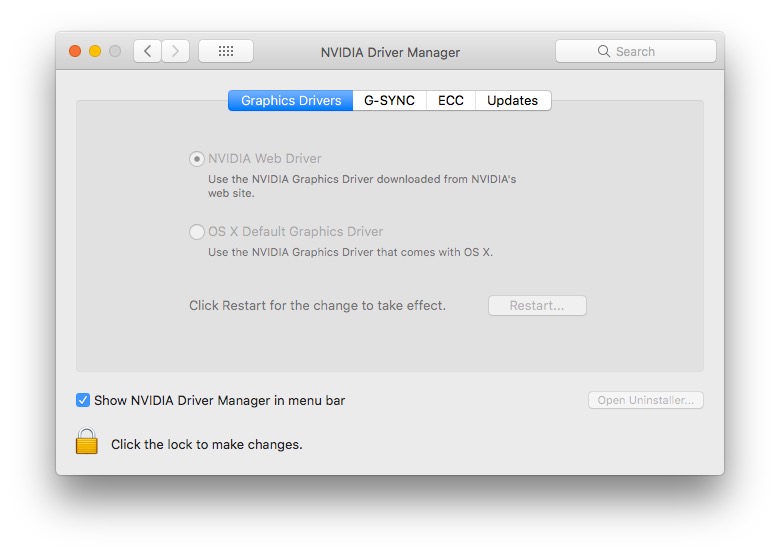Open the G-SYNC tab
The width and height of the screenshot is (780, 555).
[390, 100]
